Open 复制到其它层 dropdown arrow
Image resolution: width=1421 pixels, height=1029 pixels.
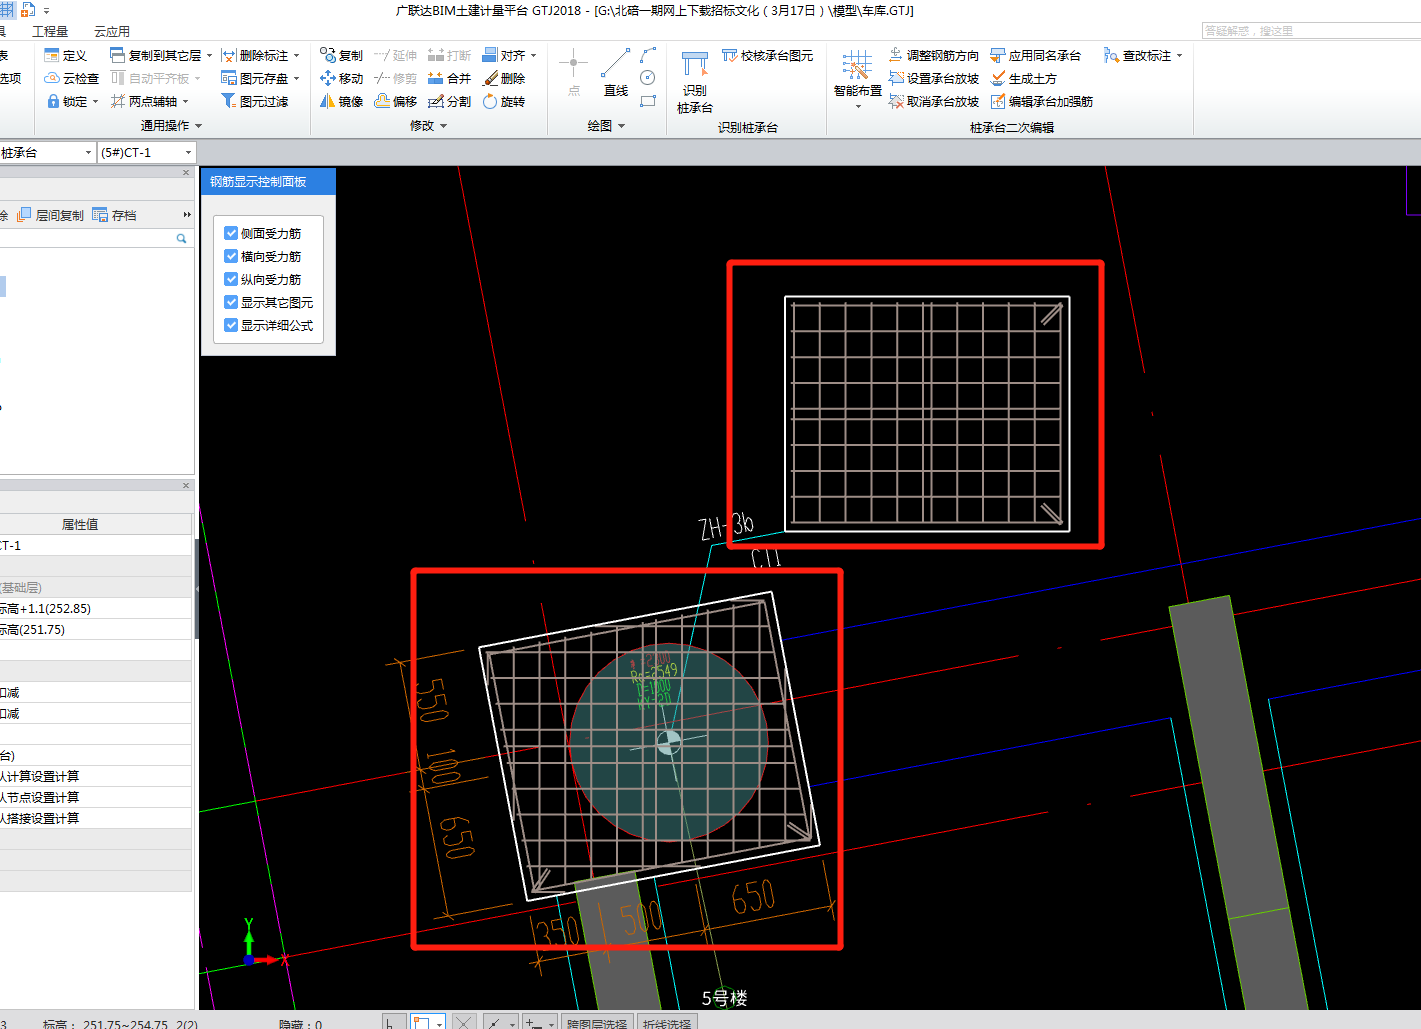pyautogui.click(x=209, y=56)
